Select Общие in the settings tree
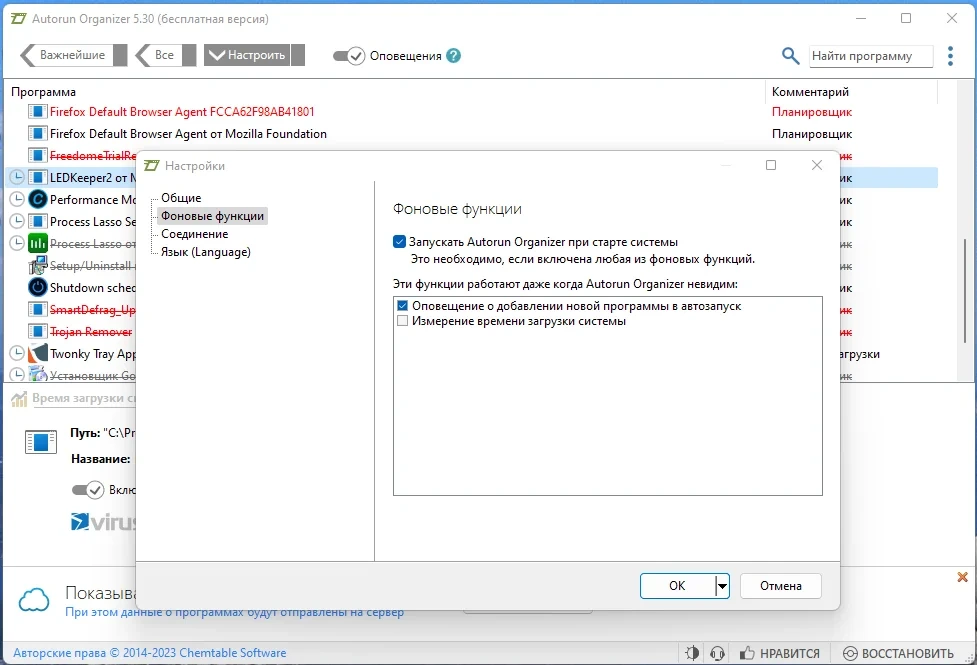The width and height of the screenshot is (977, 665). pos(181,198)
